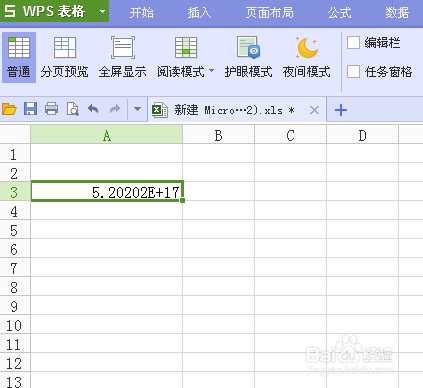Screen dimensions: 423x388
Task: Open the 插入 (Insert) ribbon tab
Action: tap(199, 13)
